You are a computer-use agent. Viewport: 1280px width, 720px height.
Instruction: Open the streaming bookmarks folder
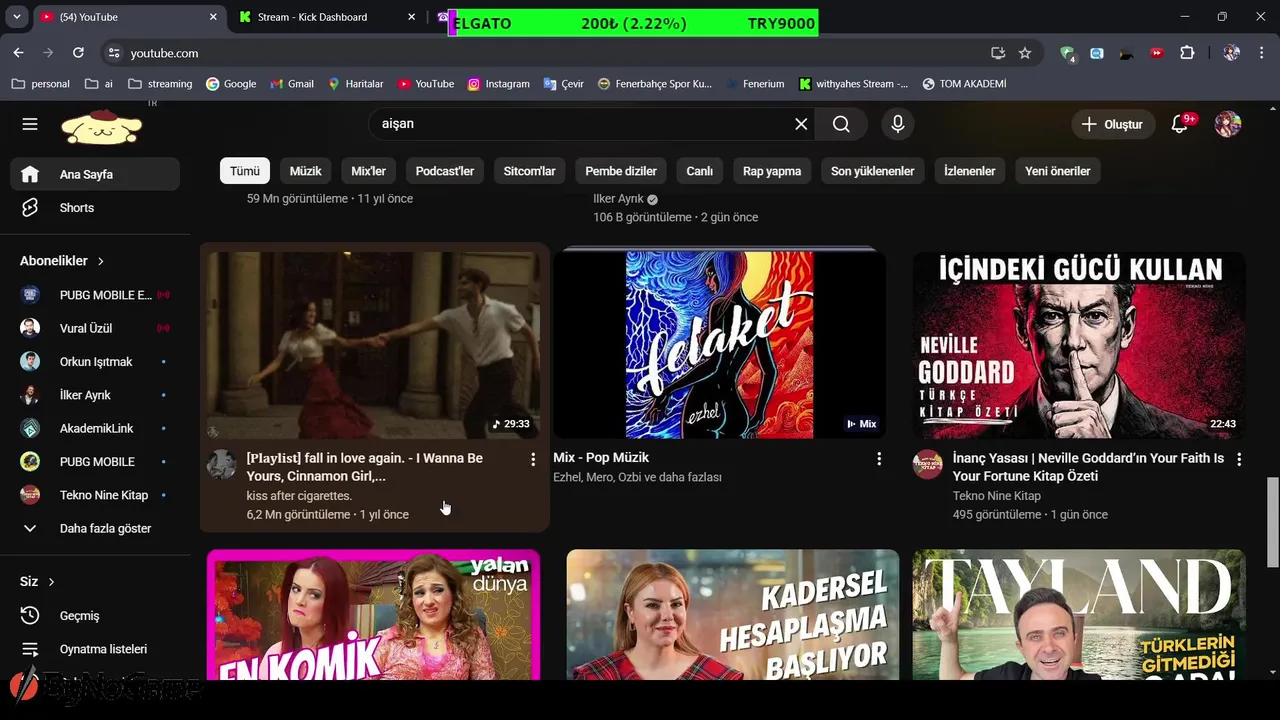tap(160, 84)
